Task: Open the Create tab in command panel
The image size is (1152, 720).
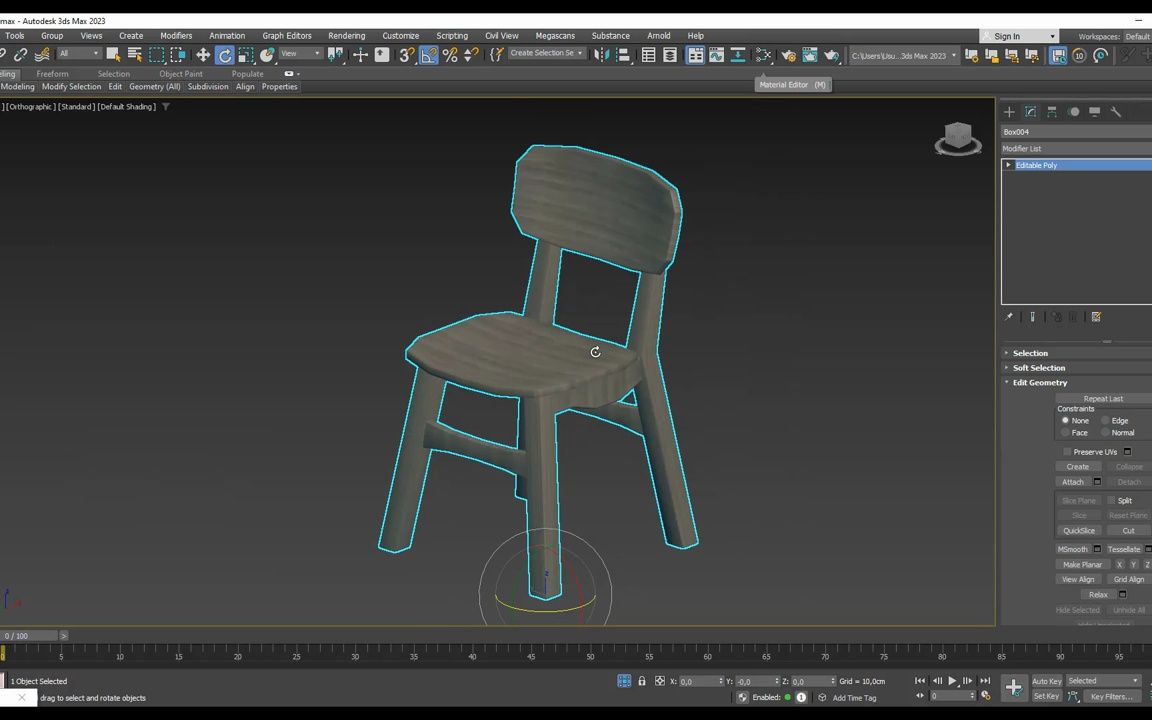Action: point(1009,112)
